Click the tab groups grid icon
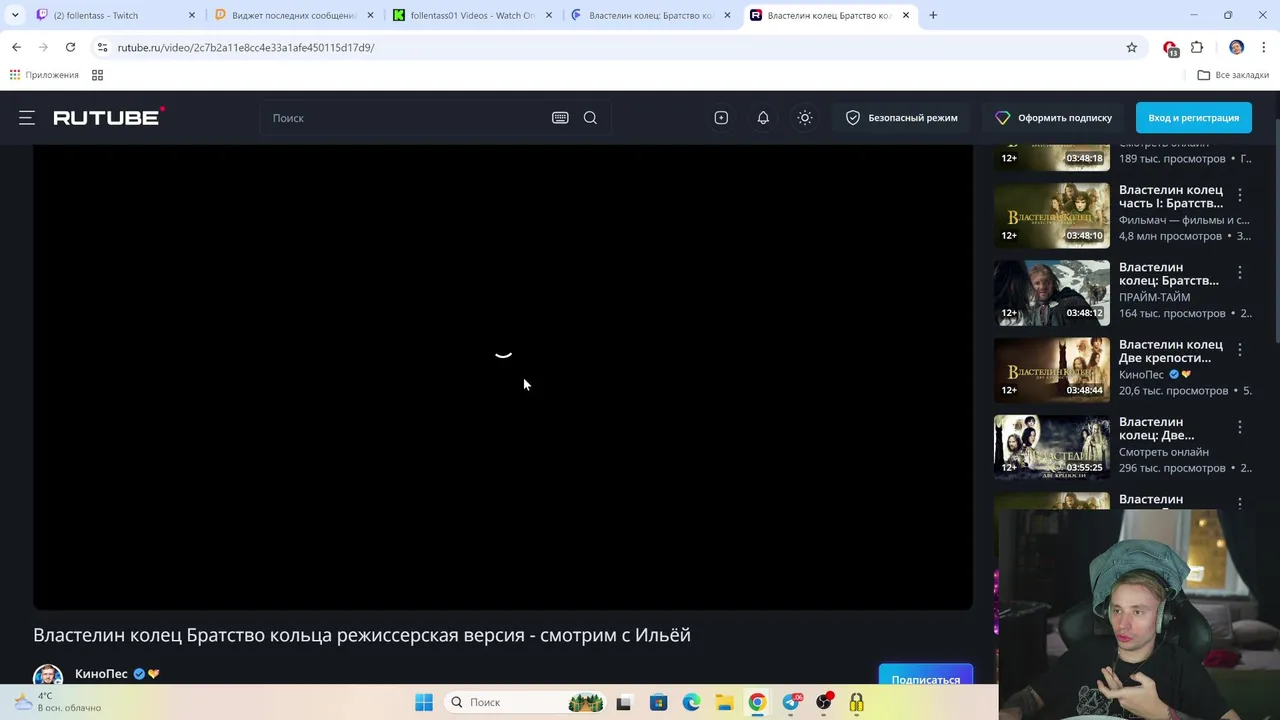This screenshot has width=1280, height=720. [x=97, y=75]
